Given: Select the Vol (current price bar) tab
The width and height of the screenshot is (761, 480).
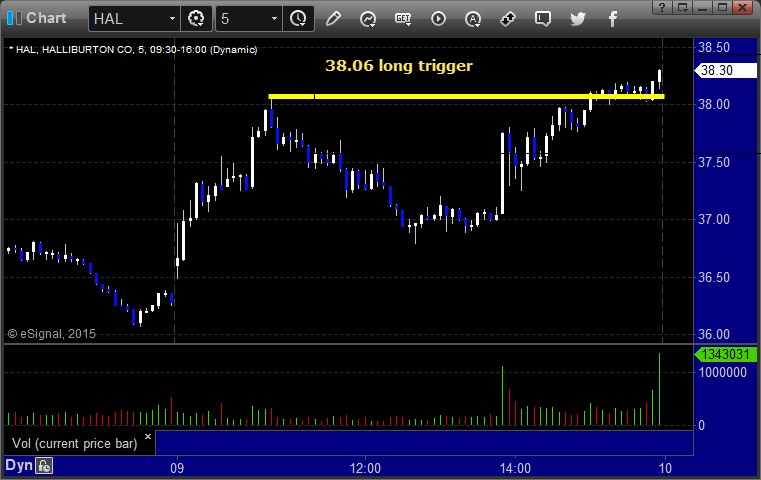Looking at the screenshot, I should (x=75, y=443).
